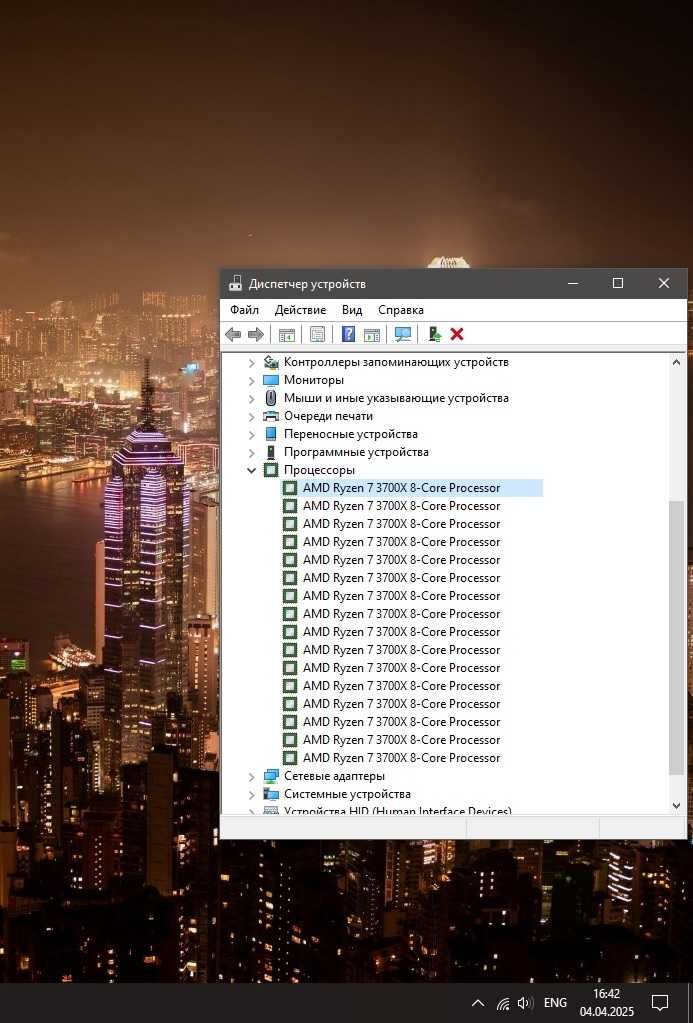
Task: Click the Системные устройства category icon
Action: point(271,794)
